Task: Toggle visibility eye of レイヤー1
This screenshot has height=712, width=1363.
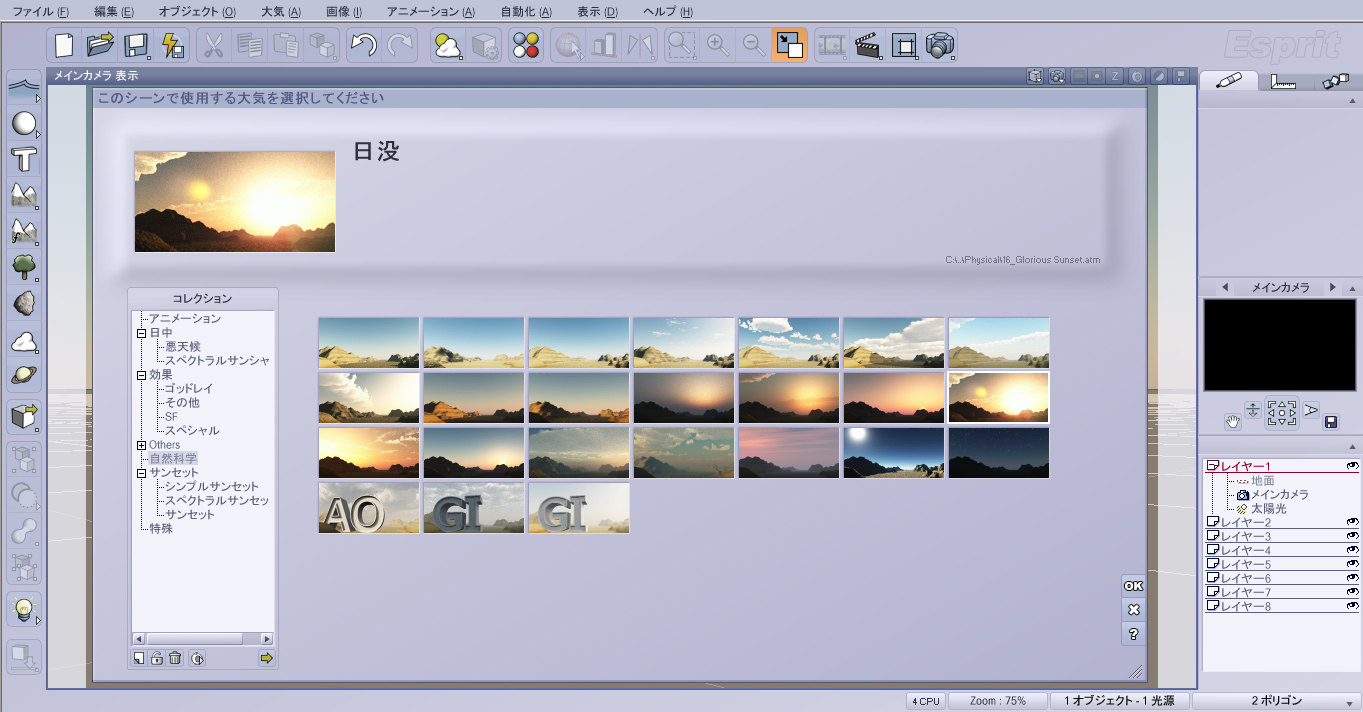Action: coord(1352,466)
